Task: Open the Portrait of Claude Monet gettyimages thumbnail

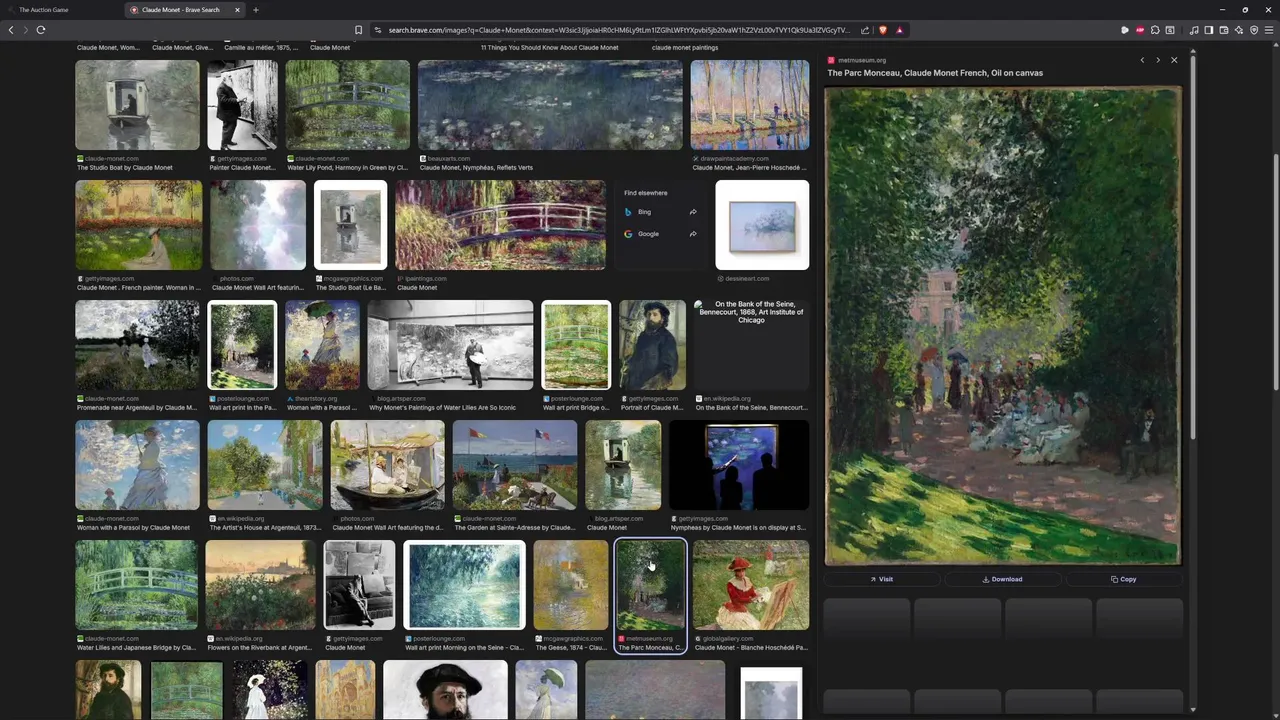Action: [652, 345]
